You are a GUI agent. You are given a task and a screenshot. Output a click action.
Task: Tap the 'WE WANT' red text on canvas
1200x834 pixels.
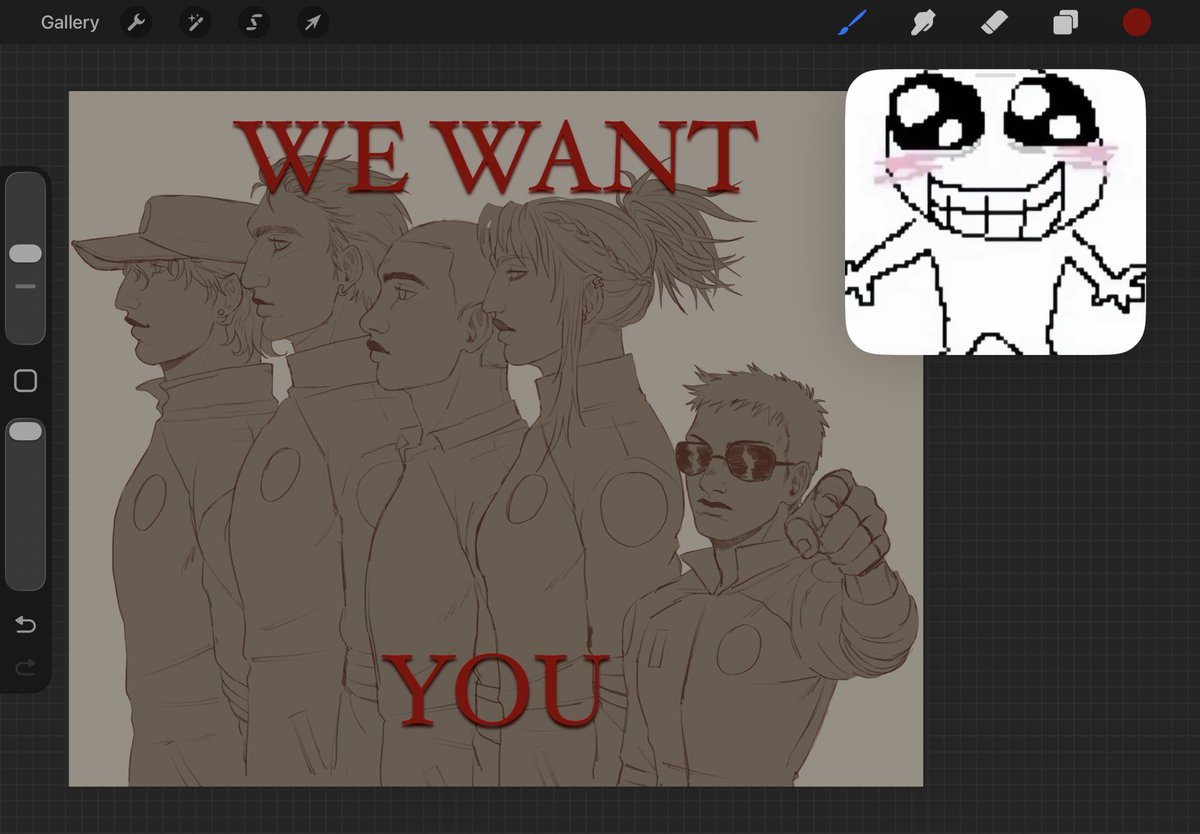point(496,157)
